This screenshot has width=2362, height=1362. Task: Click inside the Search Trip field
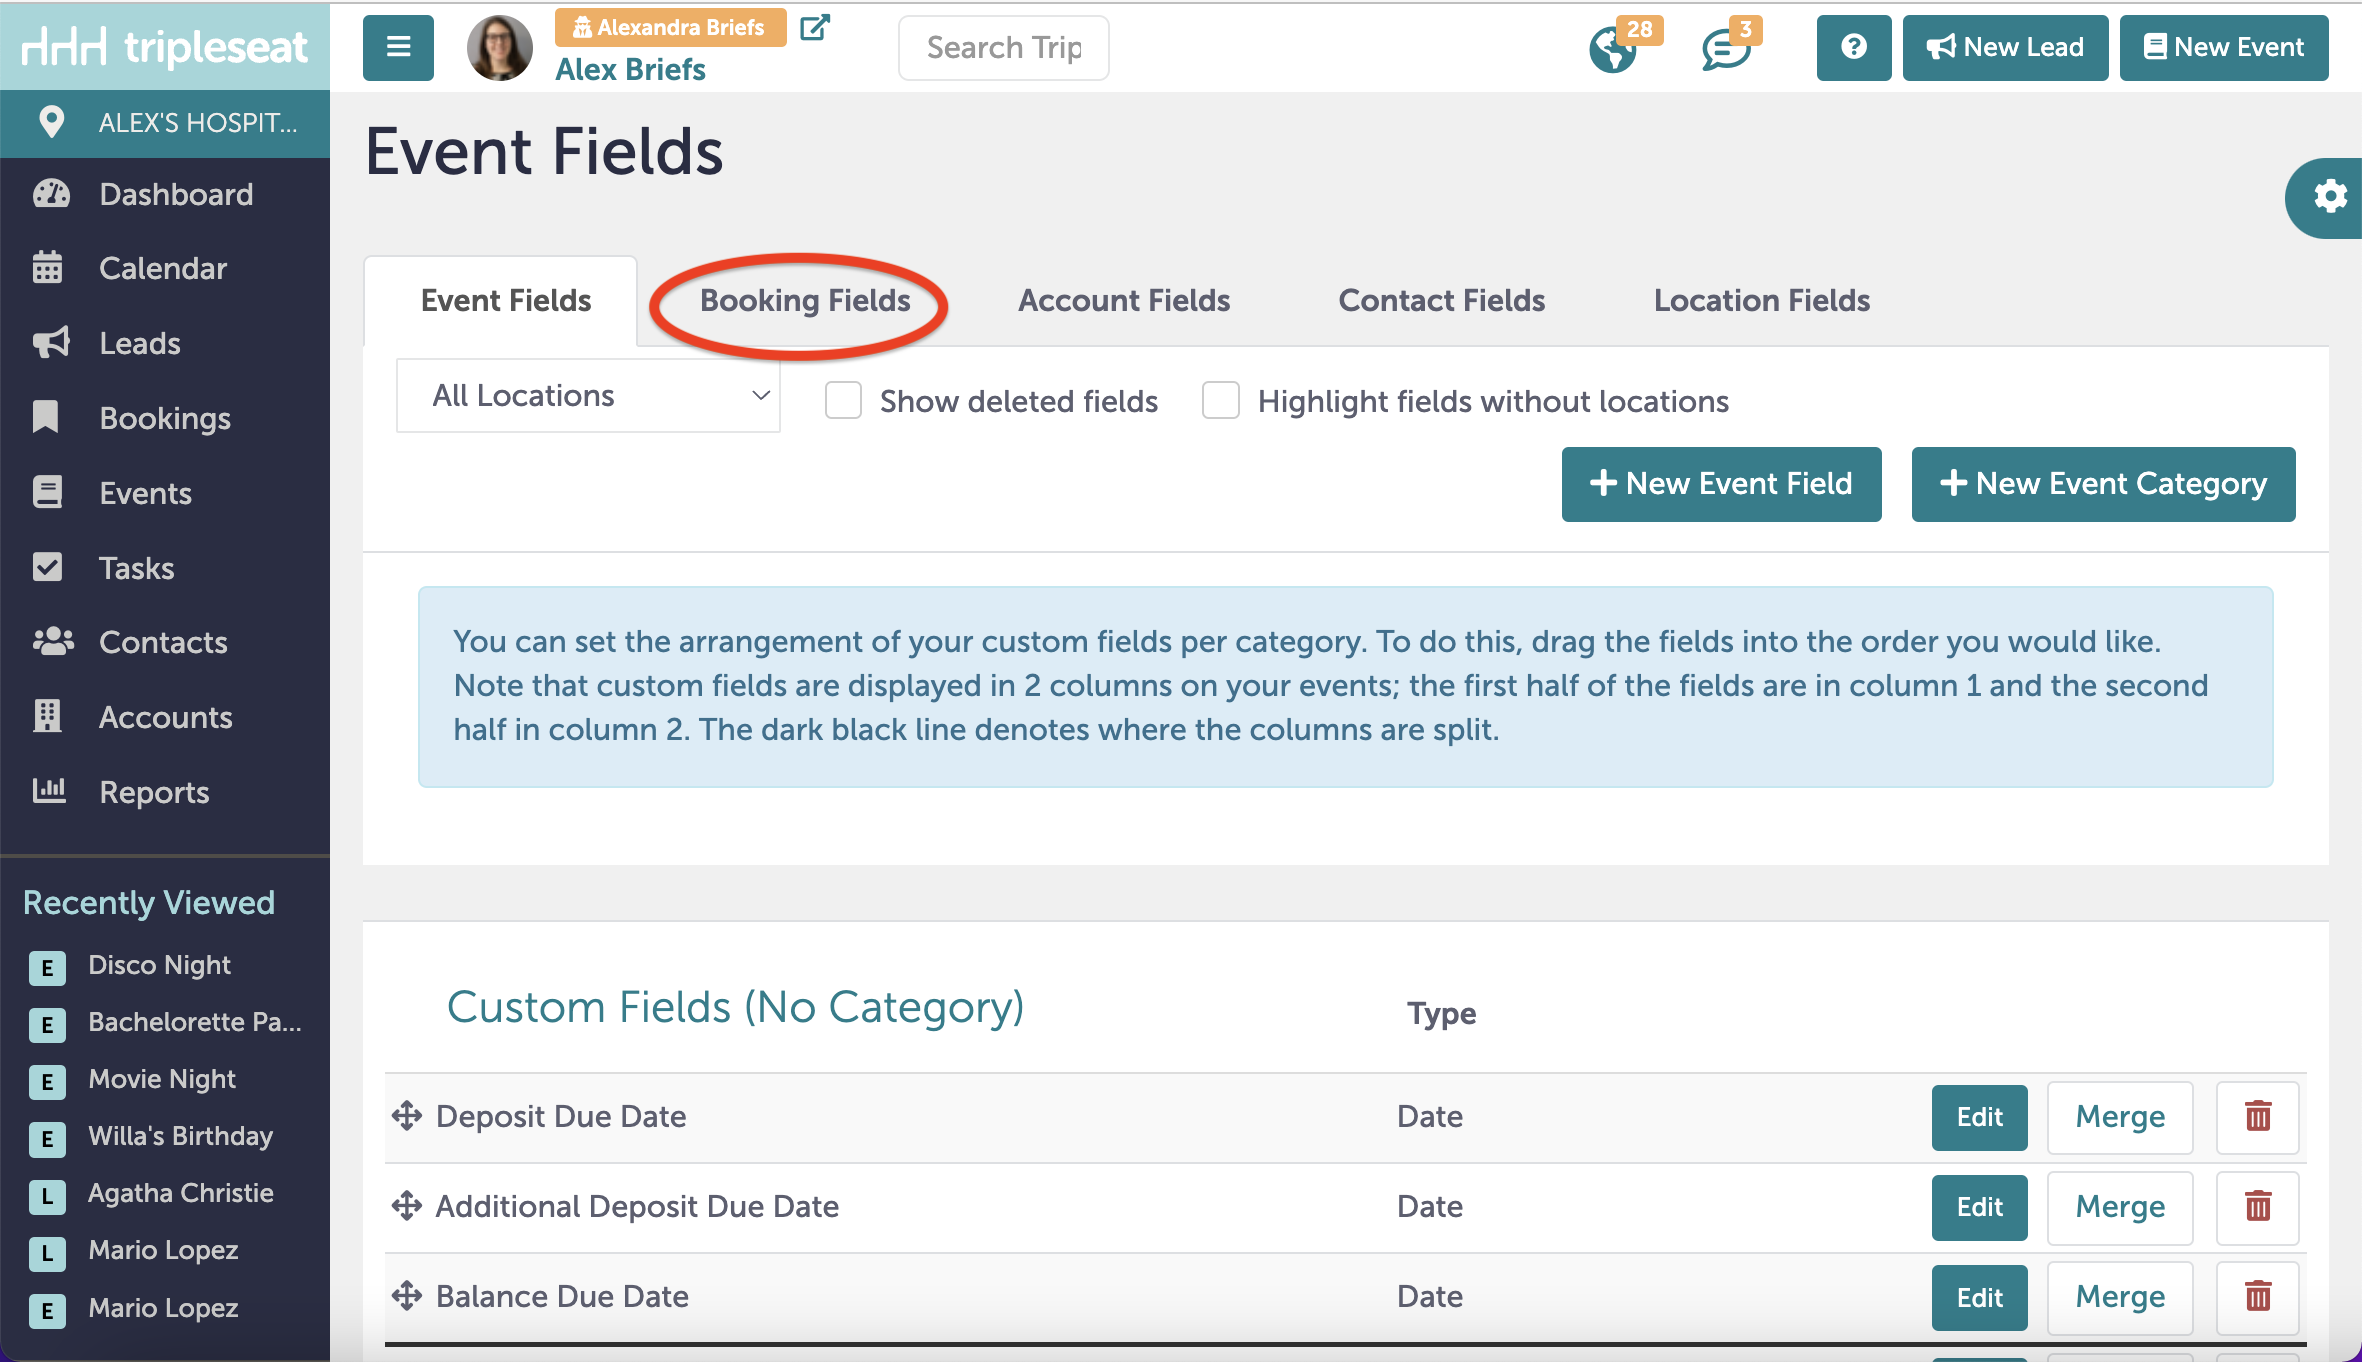1003,47
